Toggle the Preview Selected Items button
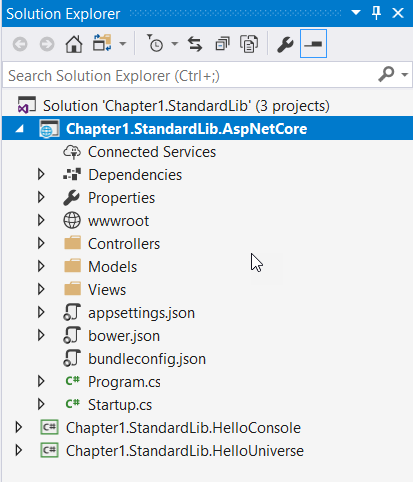 point(313,44)
